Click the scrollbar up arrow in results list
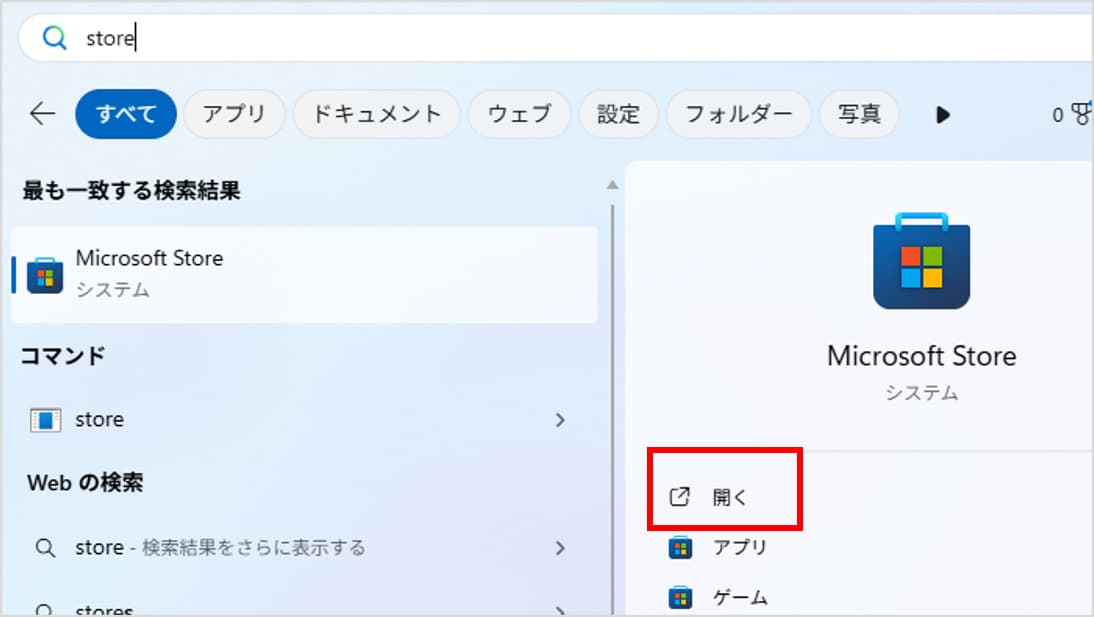The height and width of the screenshot is (617, 1094). [x=612, y=185]
